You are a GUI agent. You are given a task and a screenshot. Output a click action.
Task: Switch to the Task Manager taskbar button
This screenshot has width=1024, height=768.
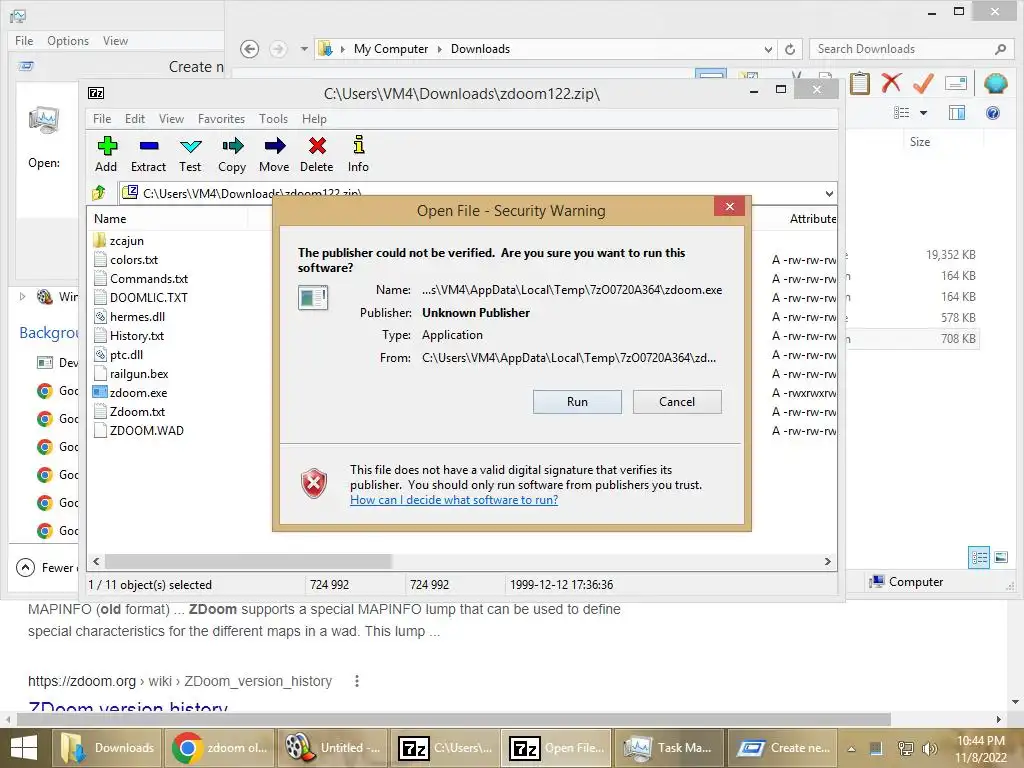pyautogui.click(x=669, y=748)
